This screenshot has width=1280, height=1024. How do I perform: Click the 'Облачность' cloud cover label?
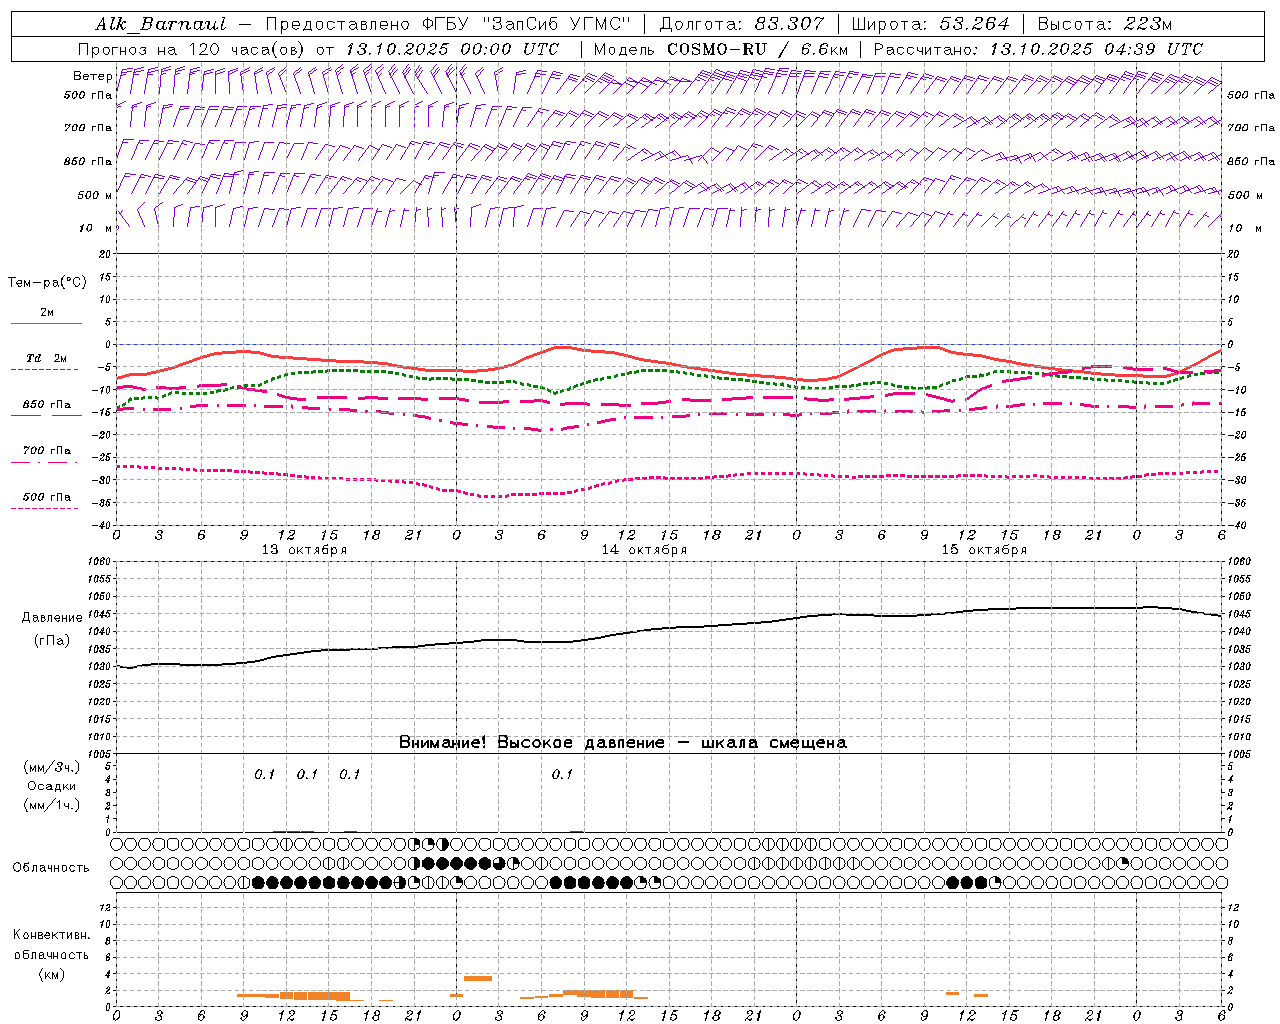[51, 868]
